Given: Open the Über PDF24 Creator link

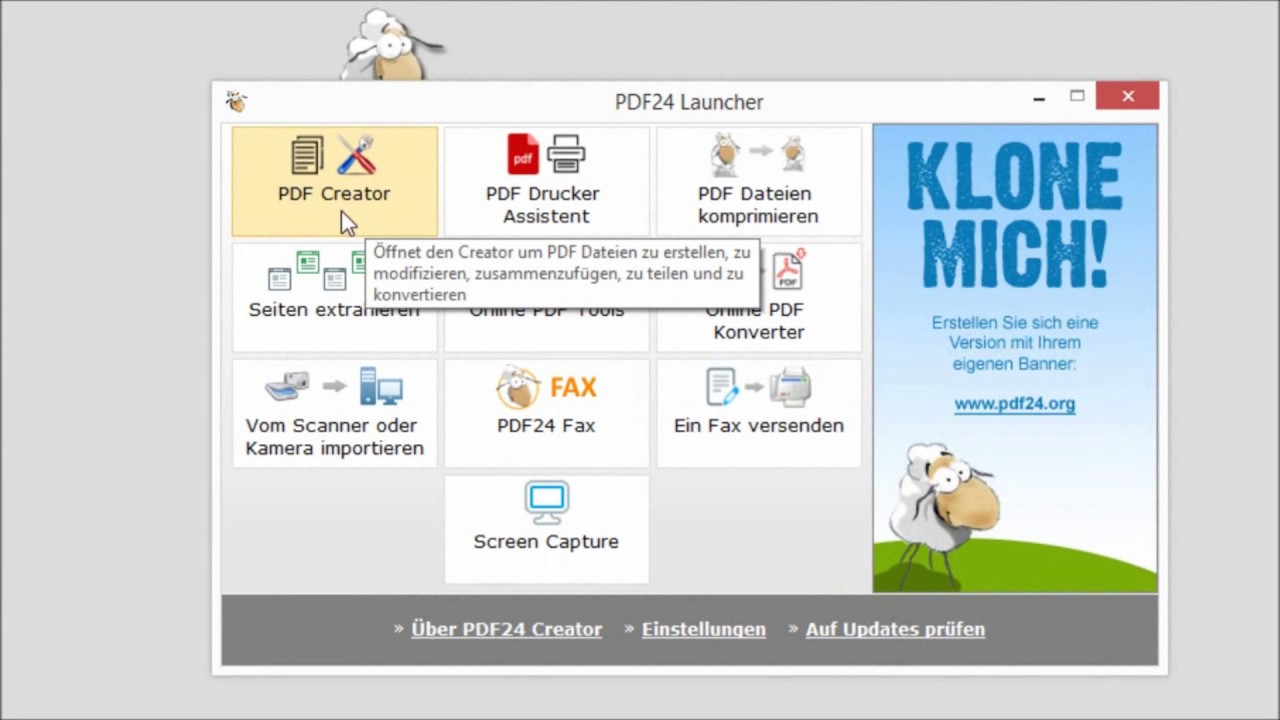Looking at the screenshot, I should click(506, 629).
